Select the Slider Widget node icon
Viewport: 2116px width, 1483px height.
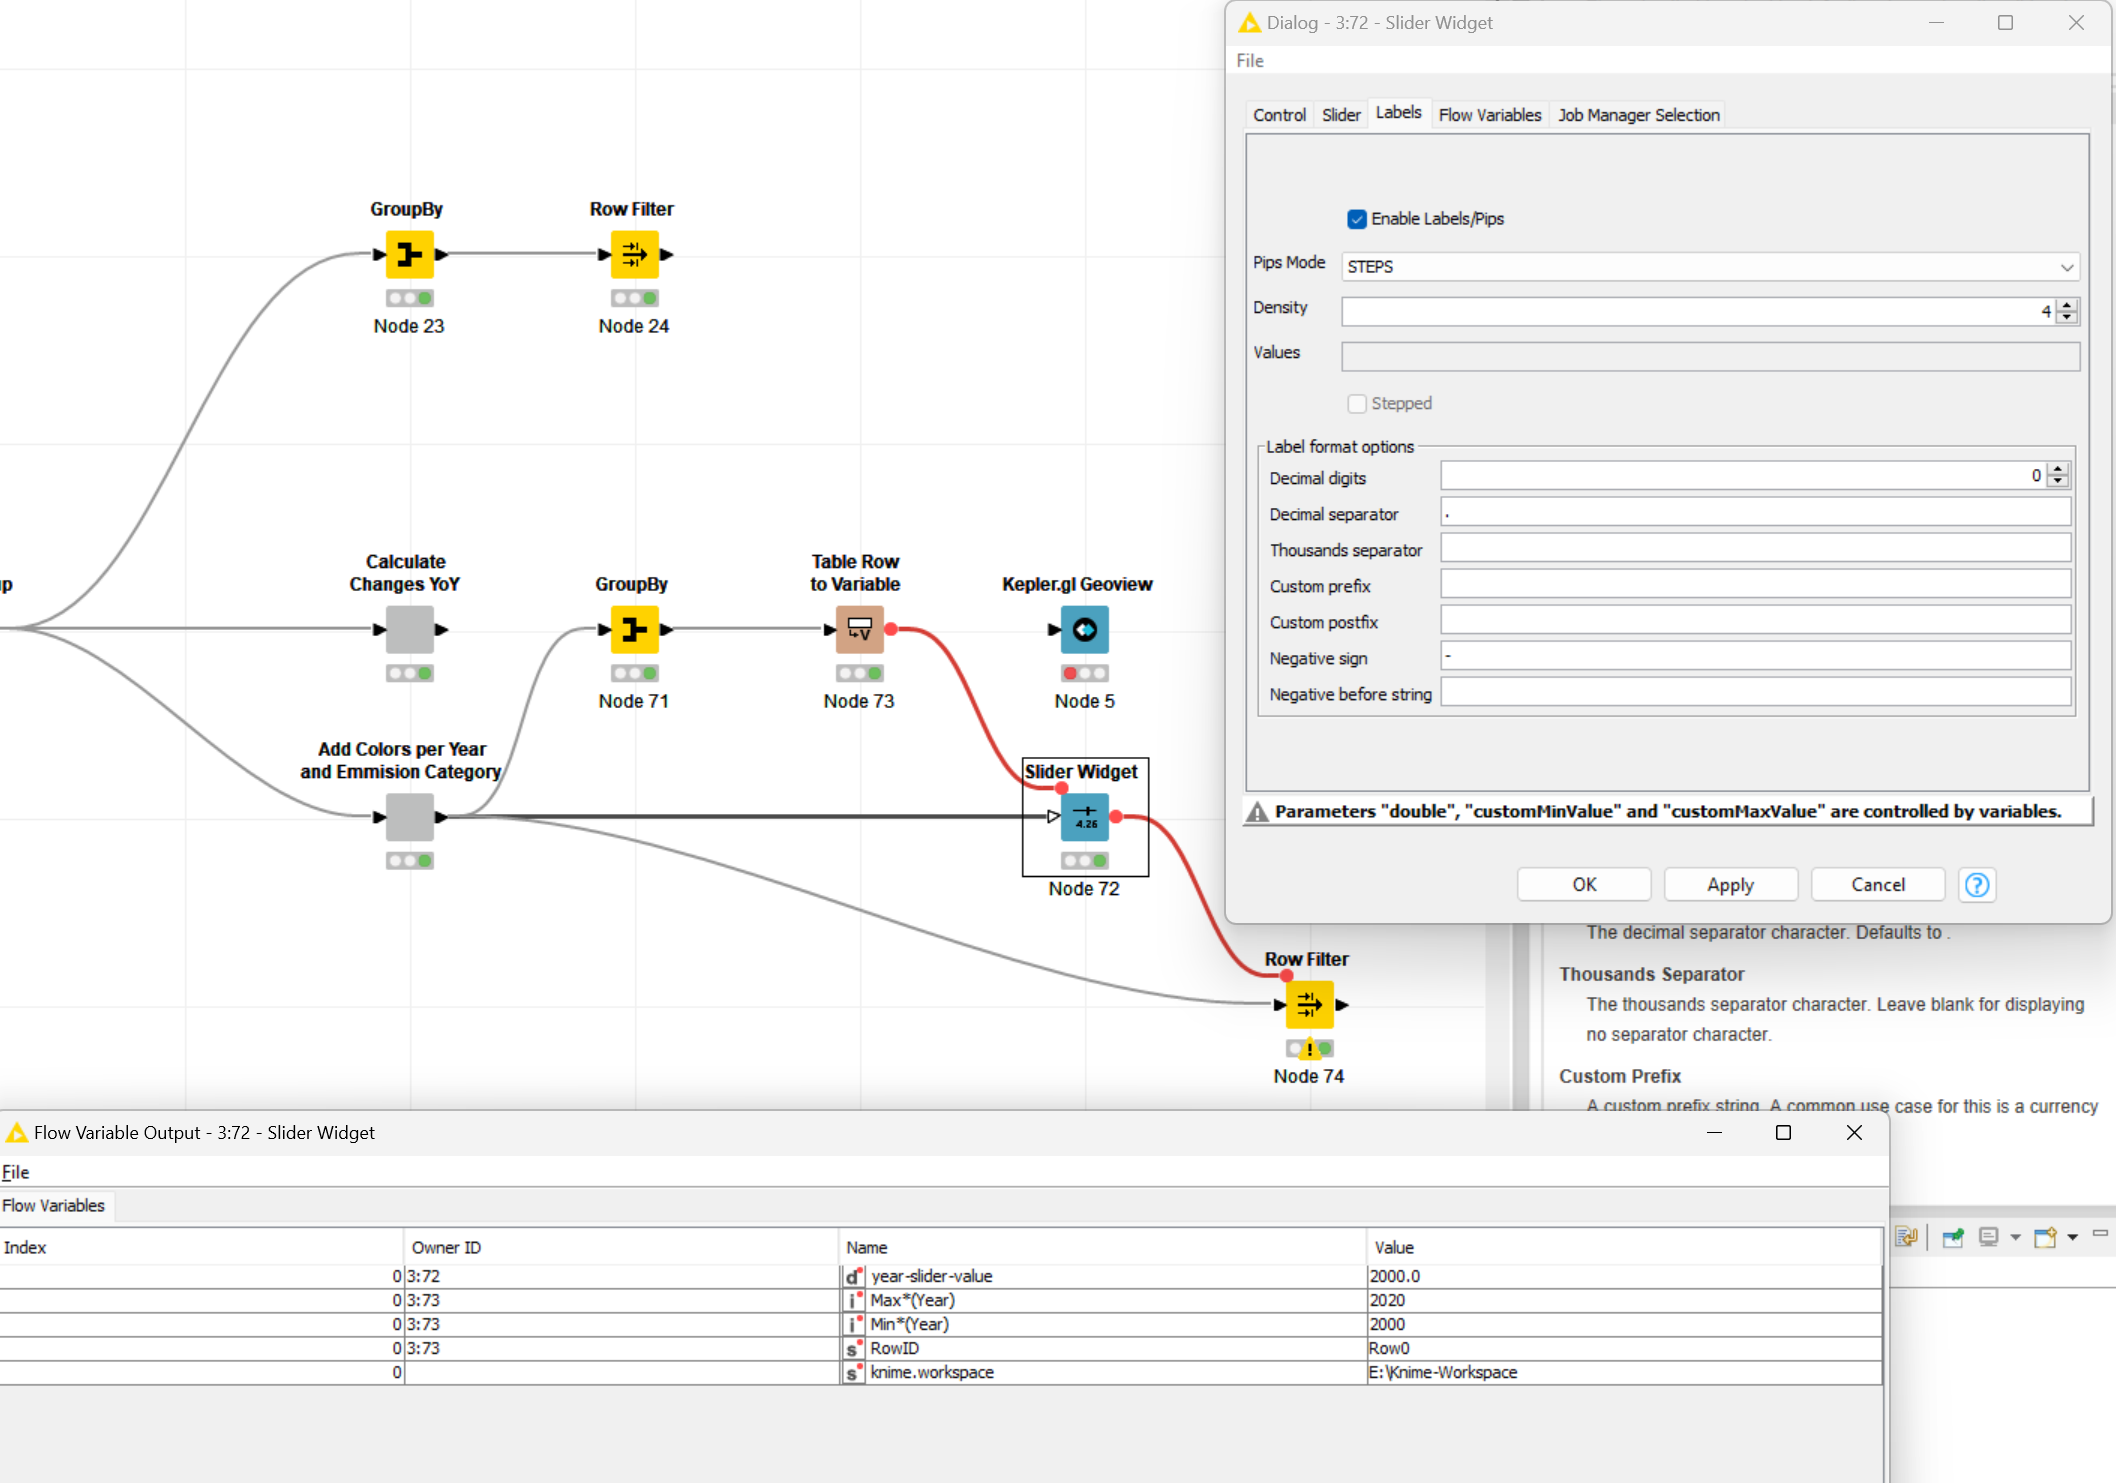tap(1085, 817)
